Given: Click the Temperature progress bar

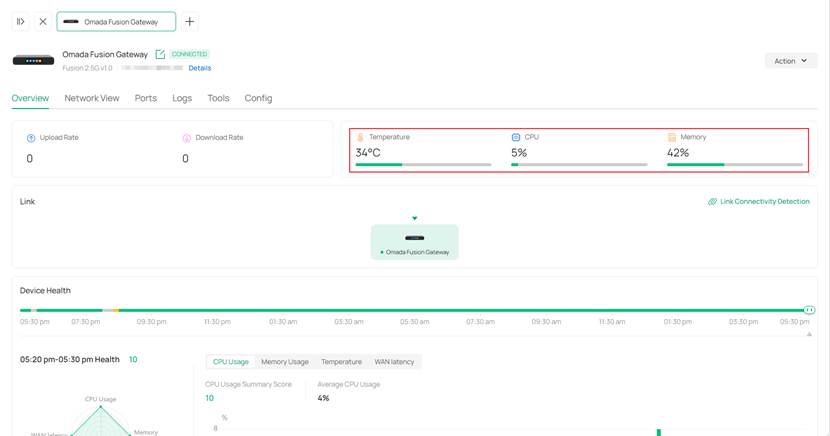Looking at the screenshot, I should point(423,165).
